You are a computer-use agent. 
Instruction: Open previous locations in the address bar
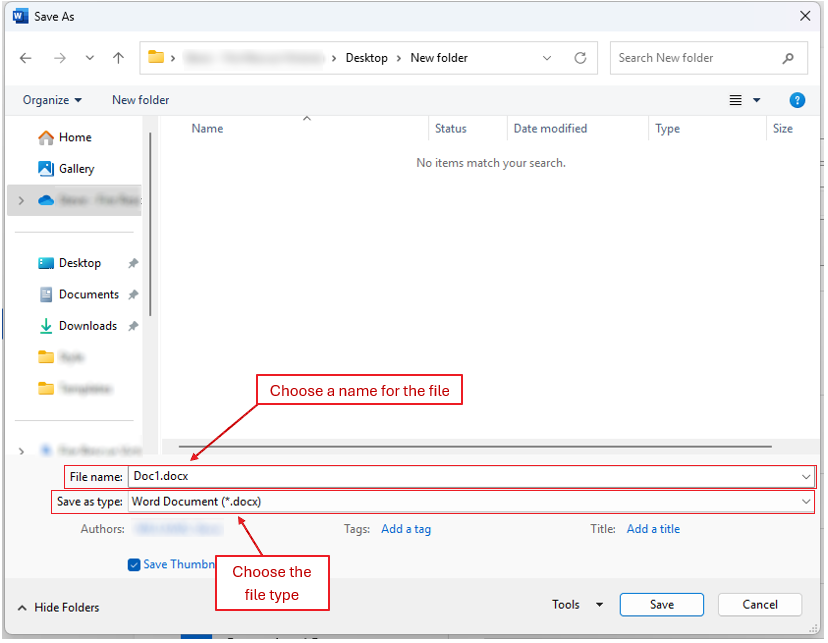coord(546,58)
